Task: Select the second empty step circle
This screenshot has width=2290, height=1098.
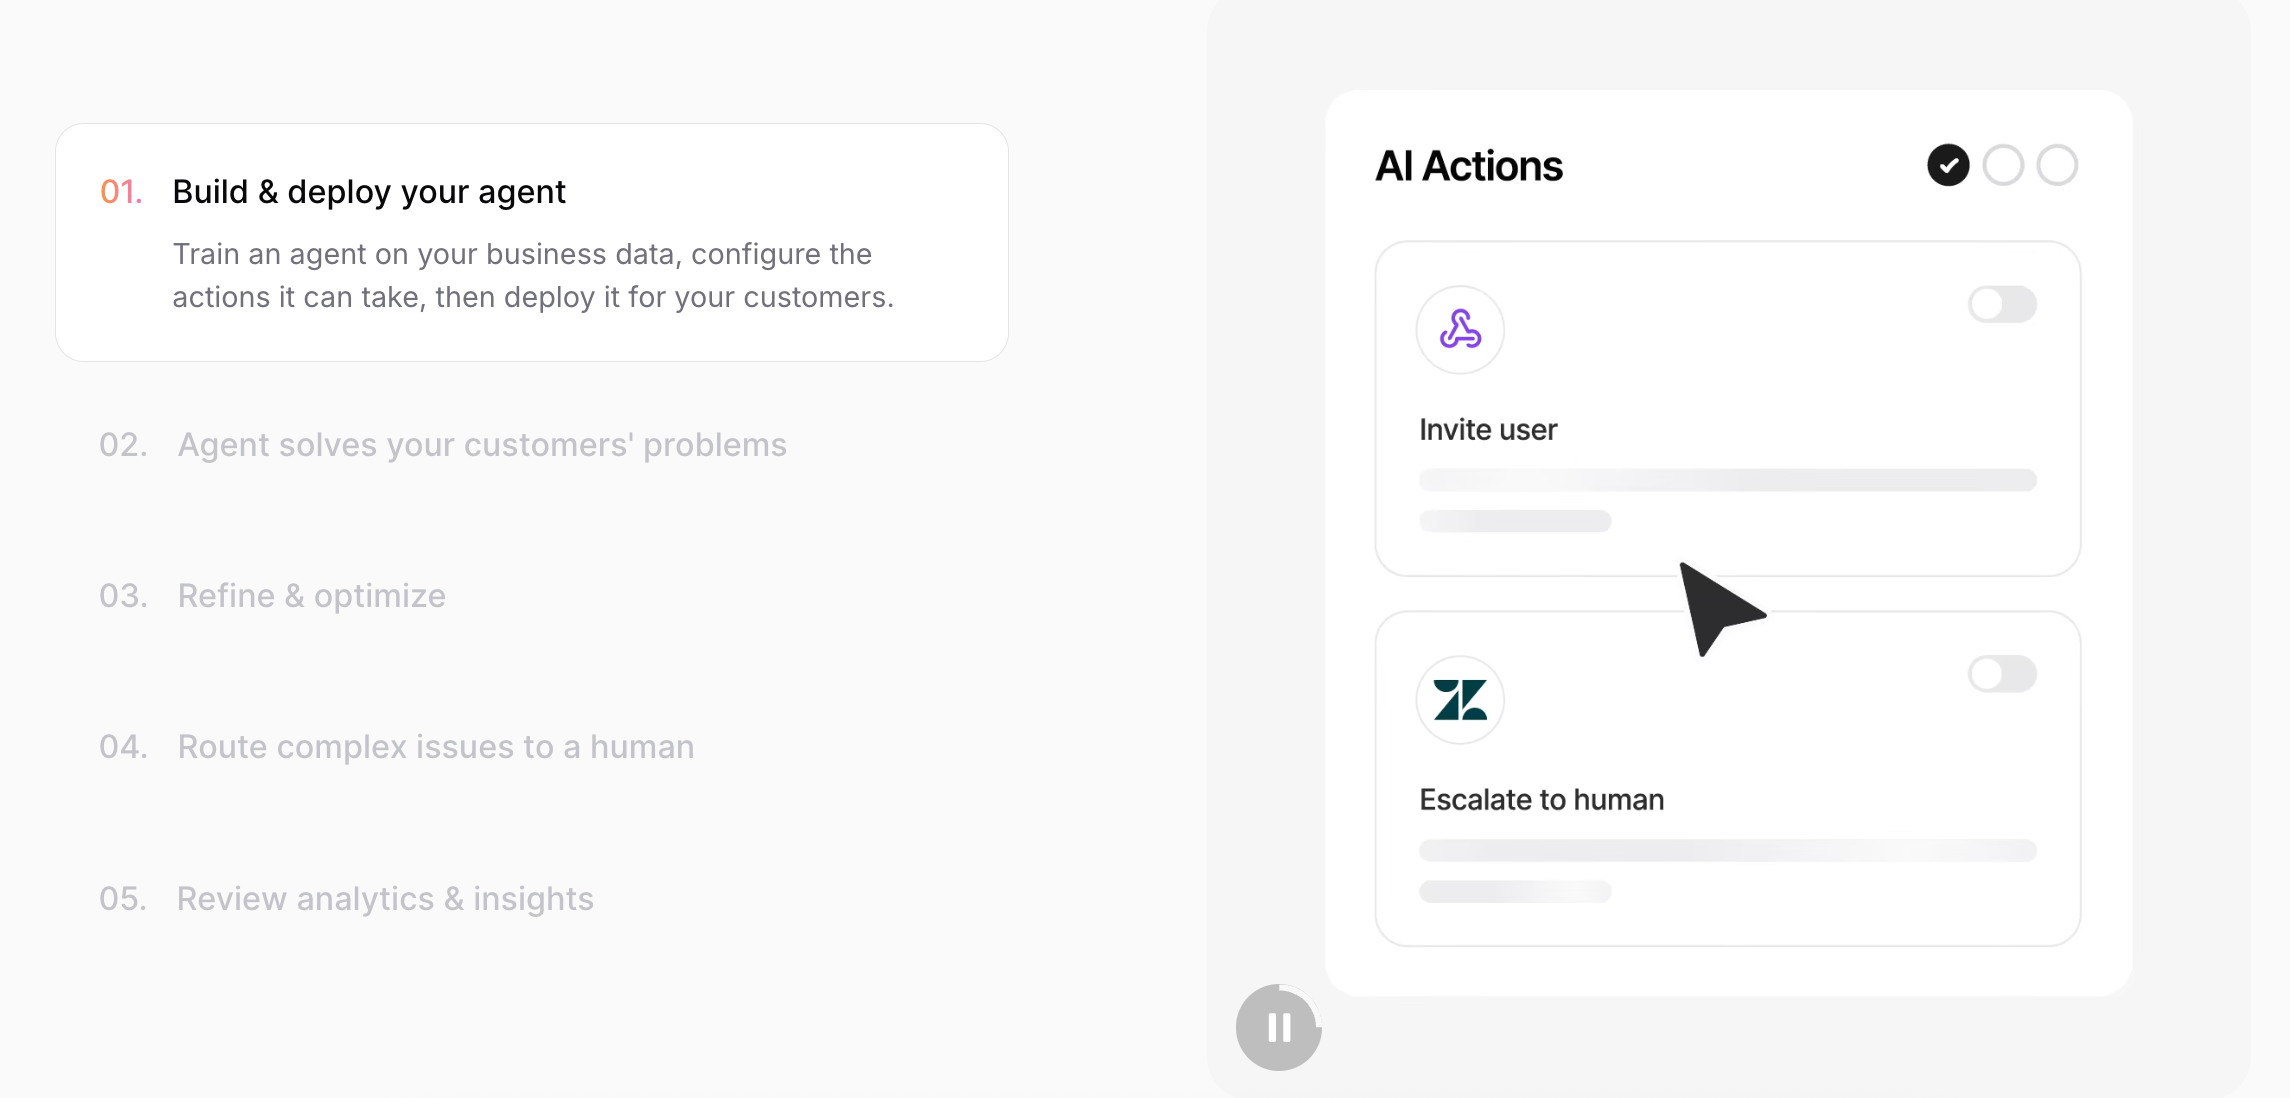Action: [2003, 165]
